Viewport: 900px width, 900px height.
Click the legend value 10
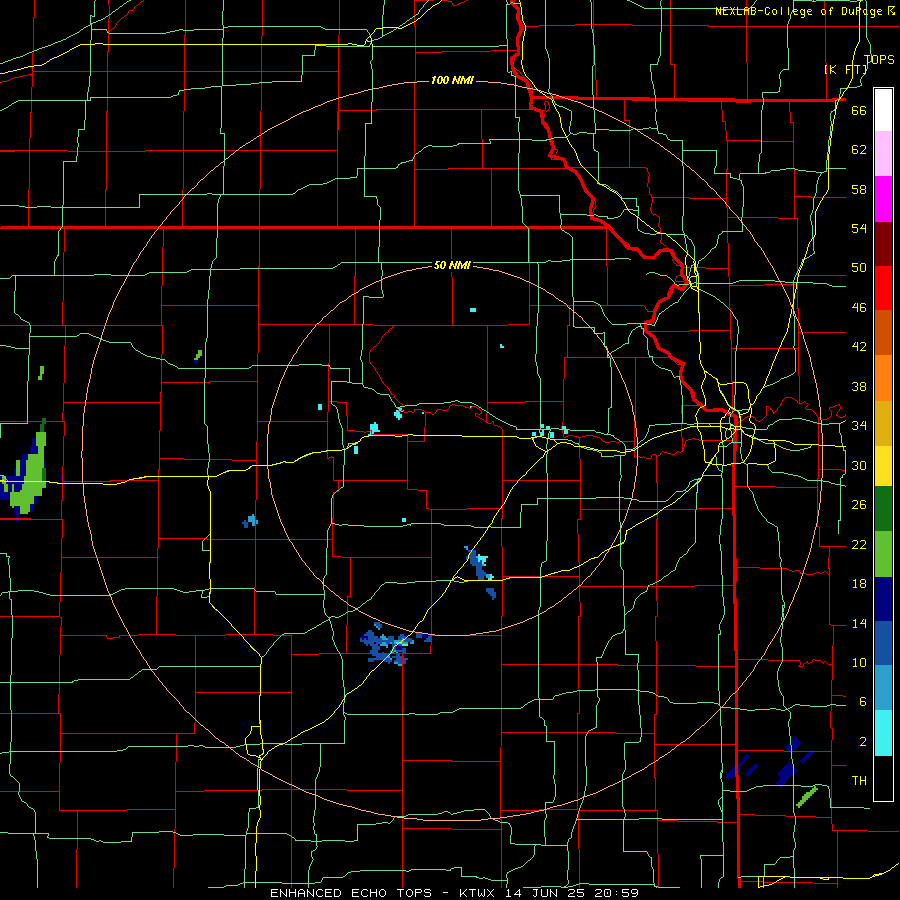[x=859, y=663]
